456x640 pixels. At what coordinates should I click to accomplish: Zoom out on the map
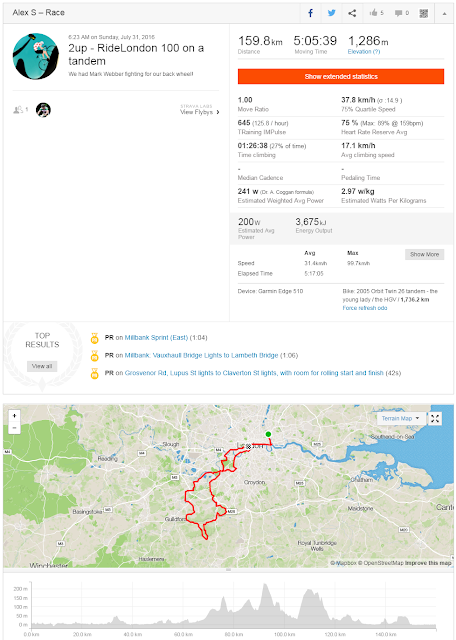click(14, 427)
